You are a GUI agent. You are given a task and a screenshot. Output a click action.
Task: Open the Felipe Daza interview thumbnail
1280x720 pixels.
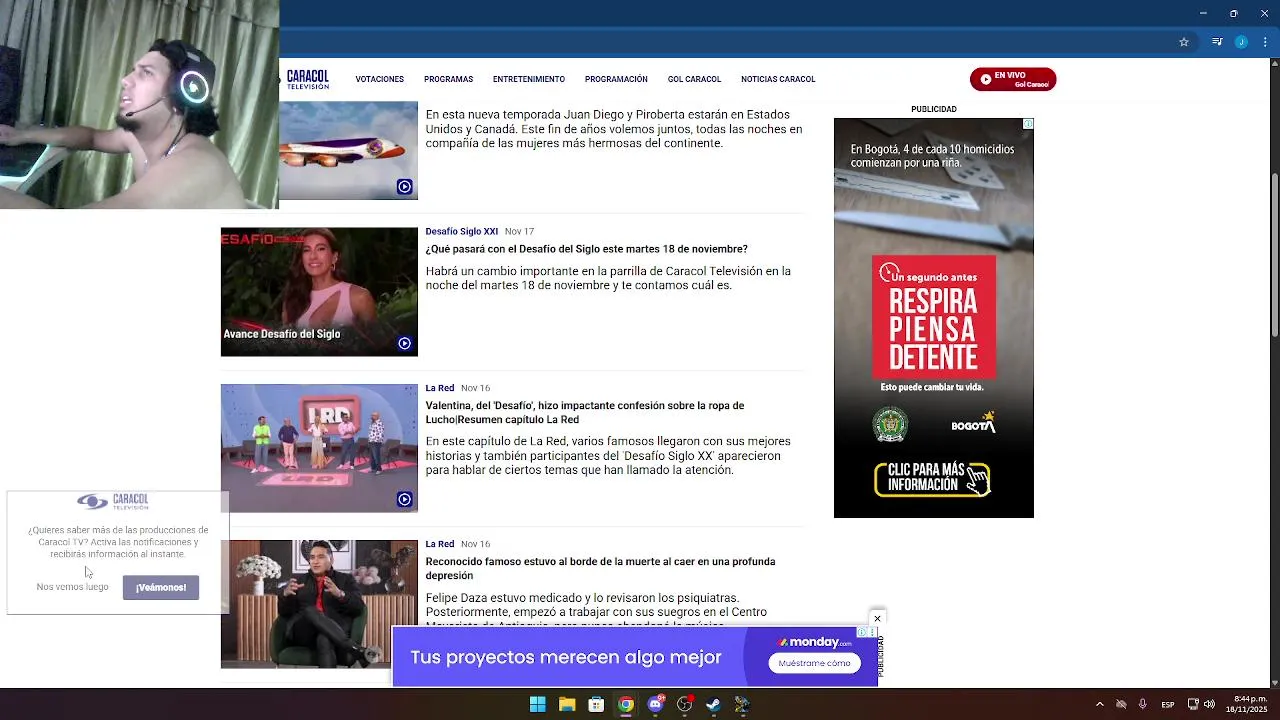pyautogui.click(x=319, y=604)
